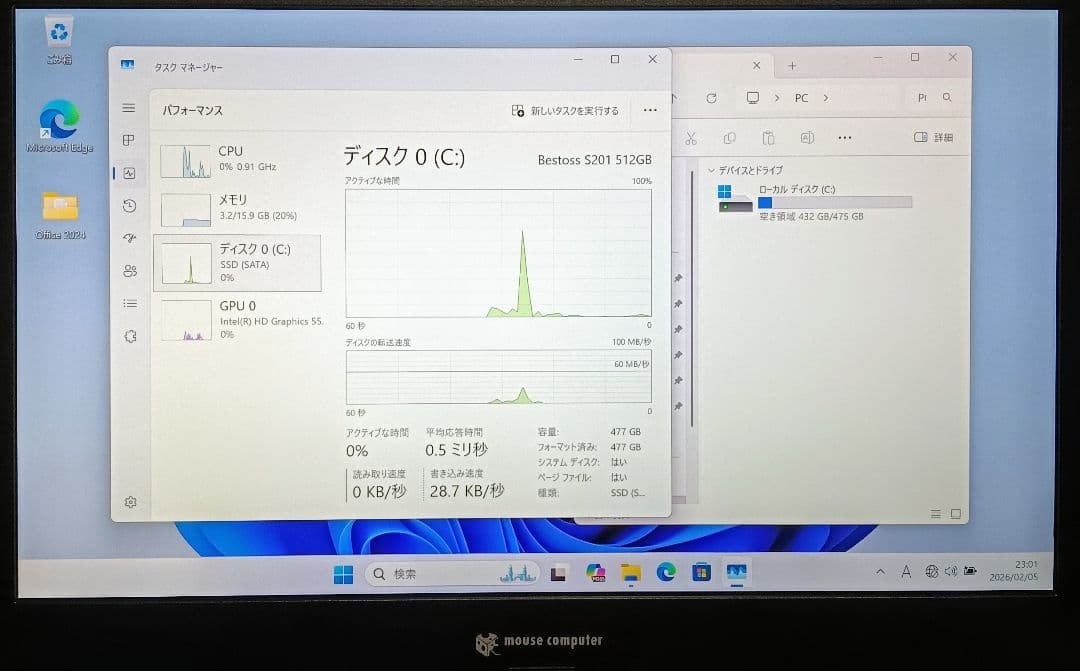Select the Users icon in Task Manager sidebar
This screenshot has width=1080, height=671.
point(130,270)
